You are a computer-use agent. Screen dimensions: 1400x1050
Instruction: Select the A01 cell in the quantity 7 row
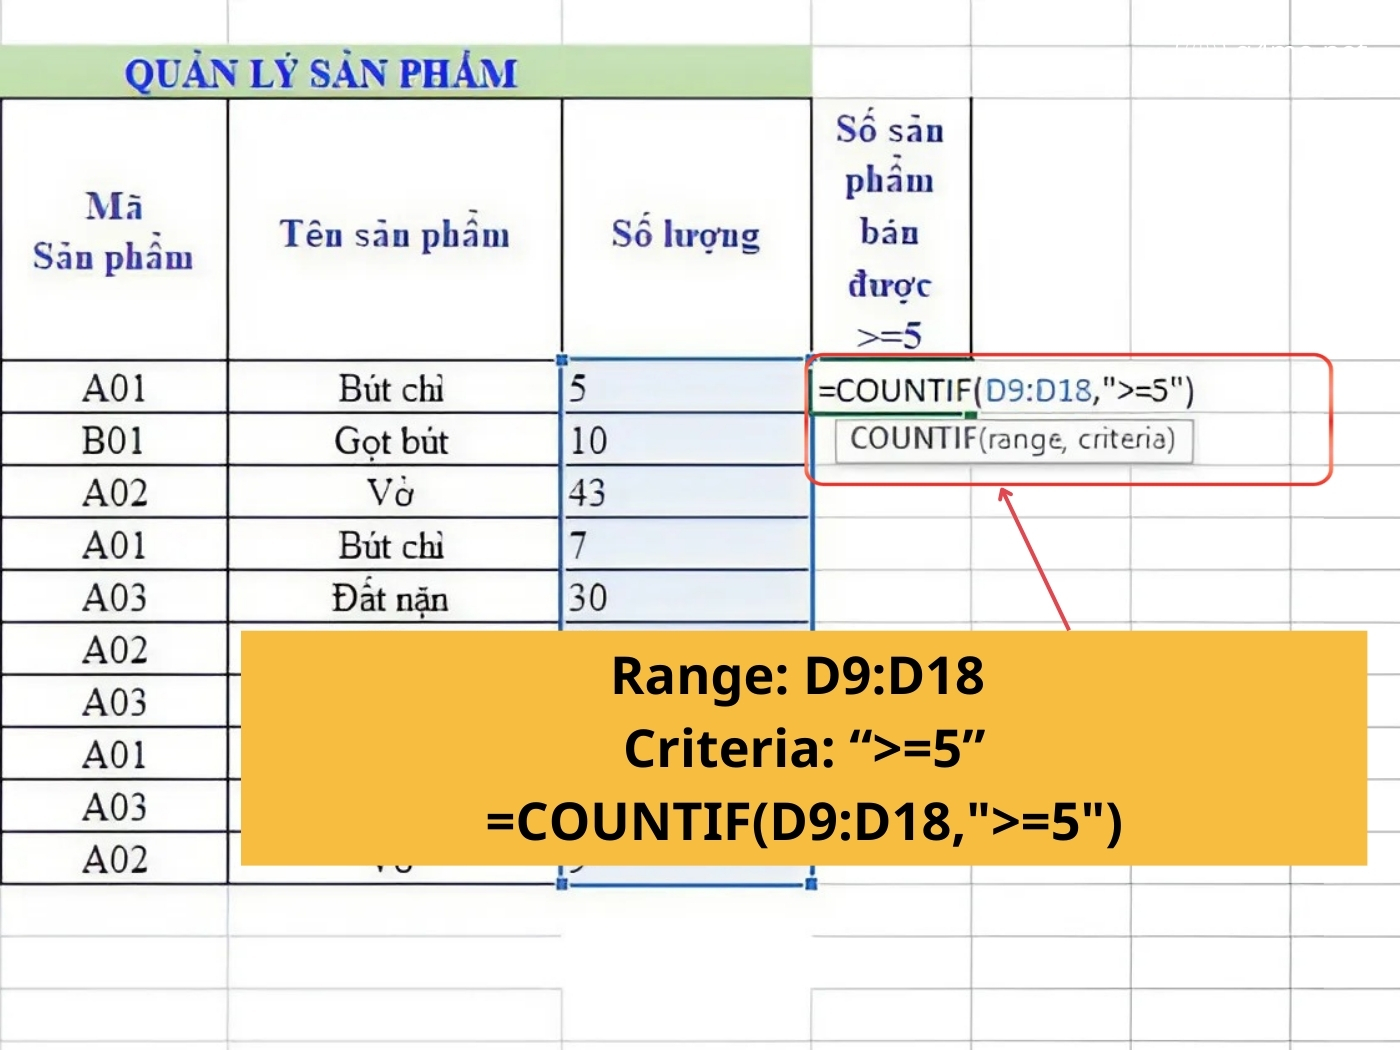point(114,545)
